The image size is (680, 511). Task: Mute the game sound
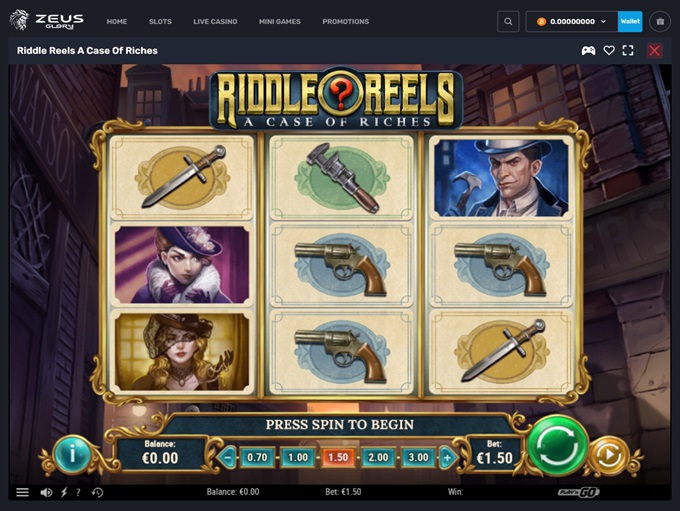(x=46, y=492)
